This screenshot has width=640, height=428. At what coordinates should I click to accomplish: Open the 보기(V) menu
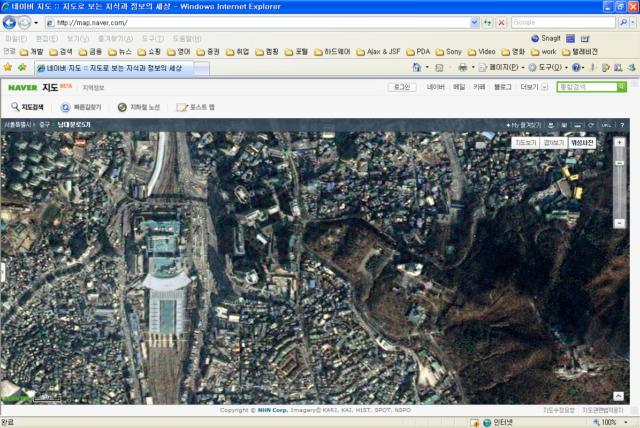78,39
